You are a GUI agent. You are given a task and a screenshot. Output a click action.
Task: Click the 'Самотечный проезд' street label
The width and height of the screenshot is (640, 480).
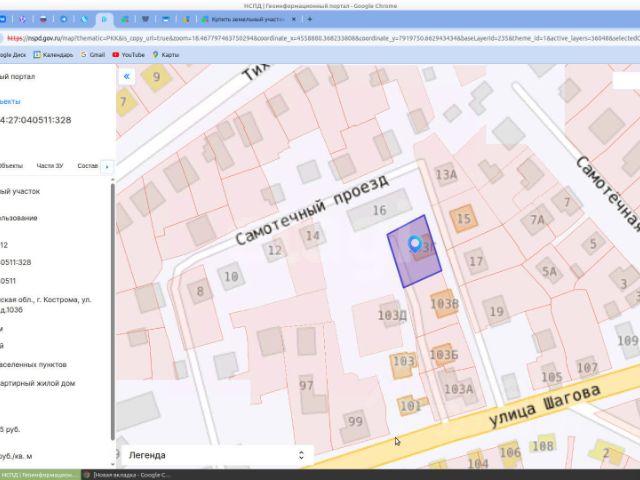click(313, 211)
